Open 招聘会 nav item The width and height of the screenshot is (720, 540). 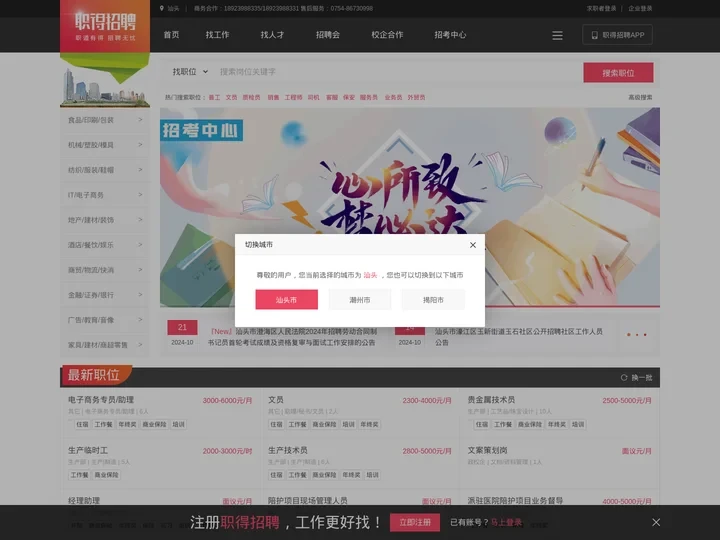pos(328,35)
